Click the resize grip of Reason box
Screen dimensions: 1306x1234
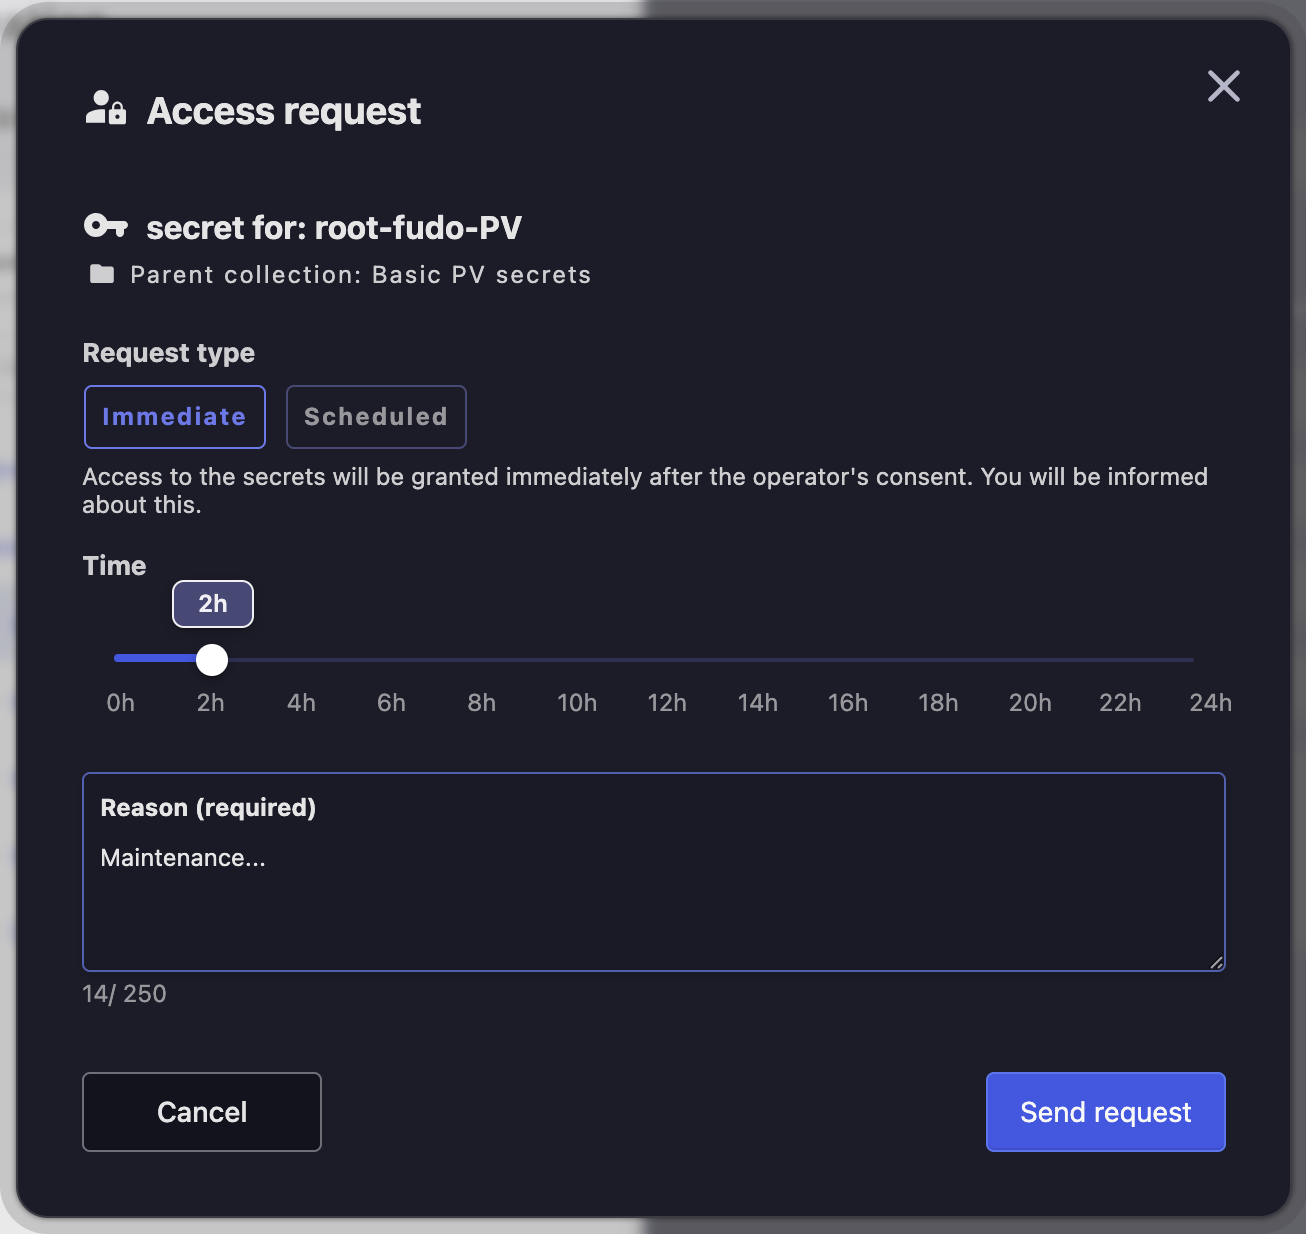point(1216,962)
